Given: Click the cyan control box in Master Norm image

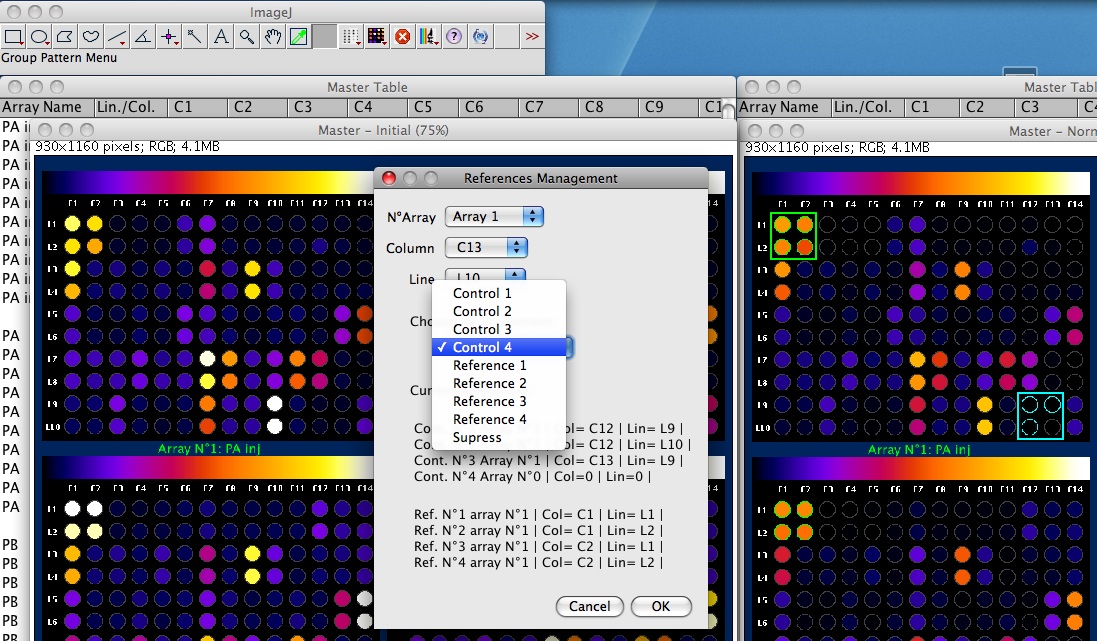Looking at the screenshot, I should click(1040, 416).
